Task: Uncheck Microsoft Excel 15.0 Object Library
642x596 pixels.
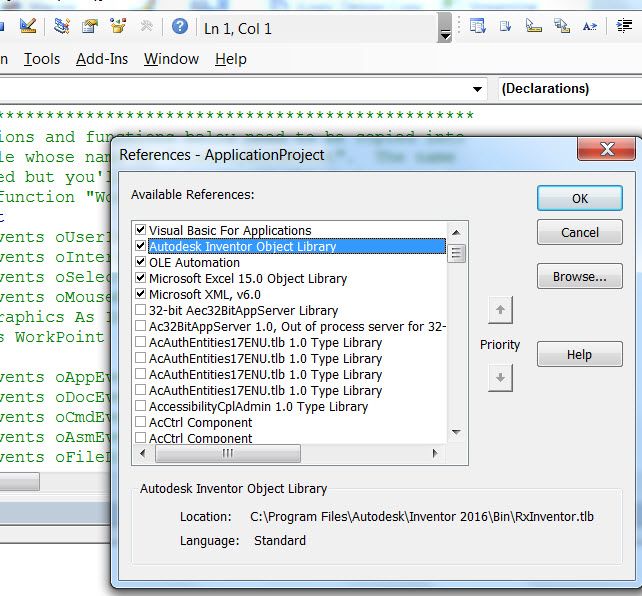Action: (x=140, y=278)
